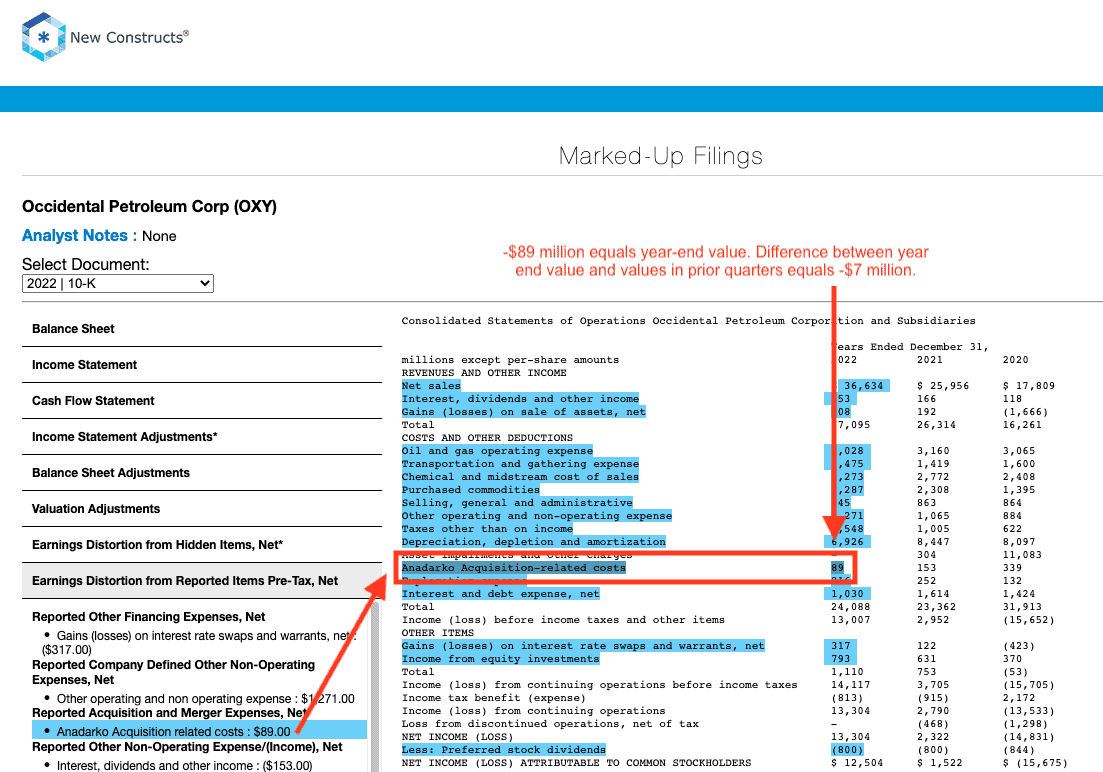The image size is (1103, 772).
Task: Select Anadarko Acquisition related costs item
Action: pyautogui.click(x=200, y=730)
